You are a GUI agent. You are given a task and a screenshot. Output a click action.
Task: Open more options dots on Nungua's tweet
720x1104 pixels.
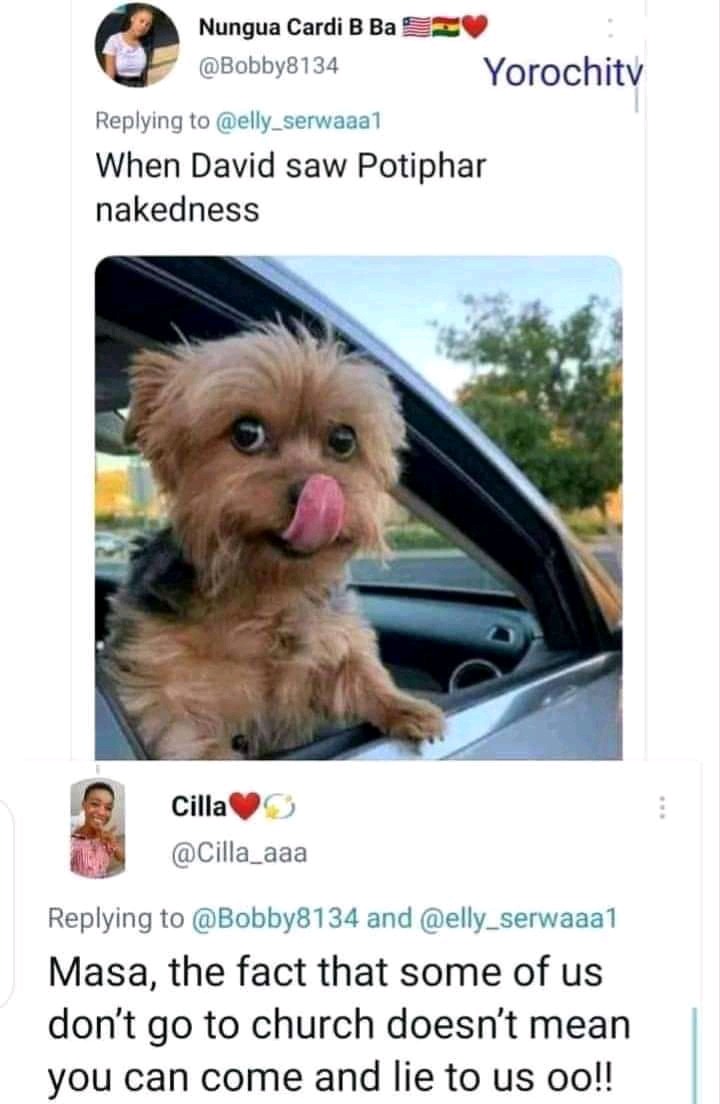click(x=610, y=28)
